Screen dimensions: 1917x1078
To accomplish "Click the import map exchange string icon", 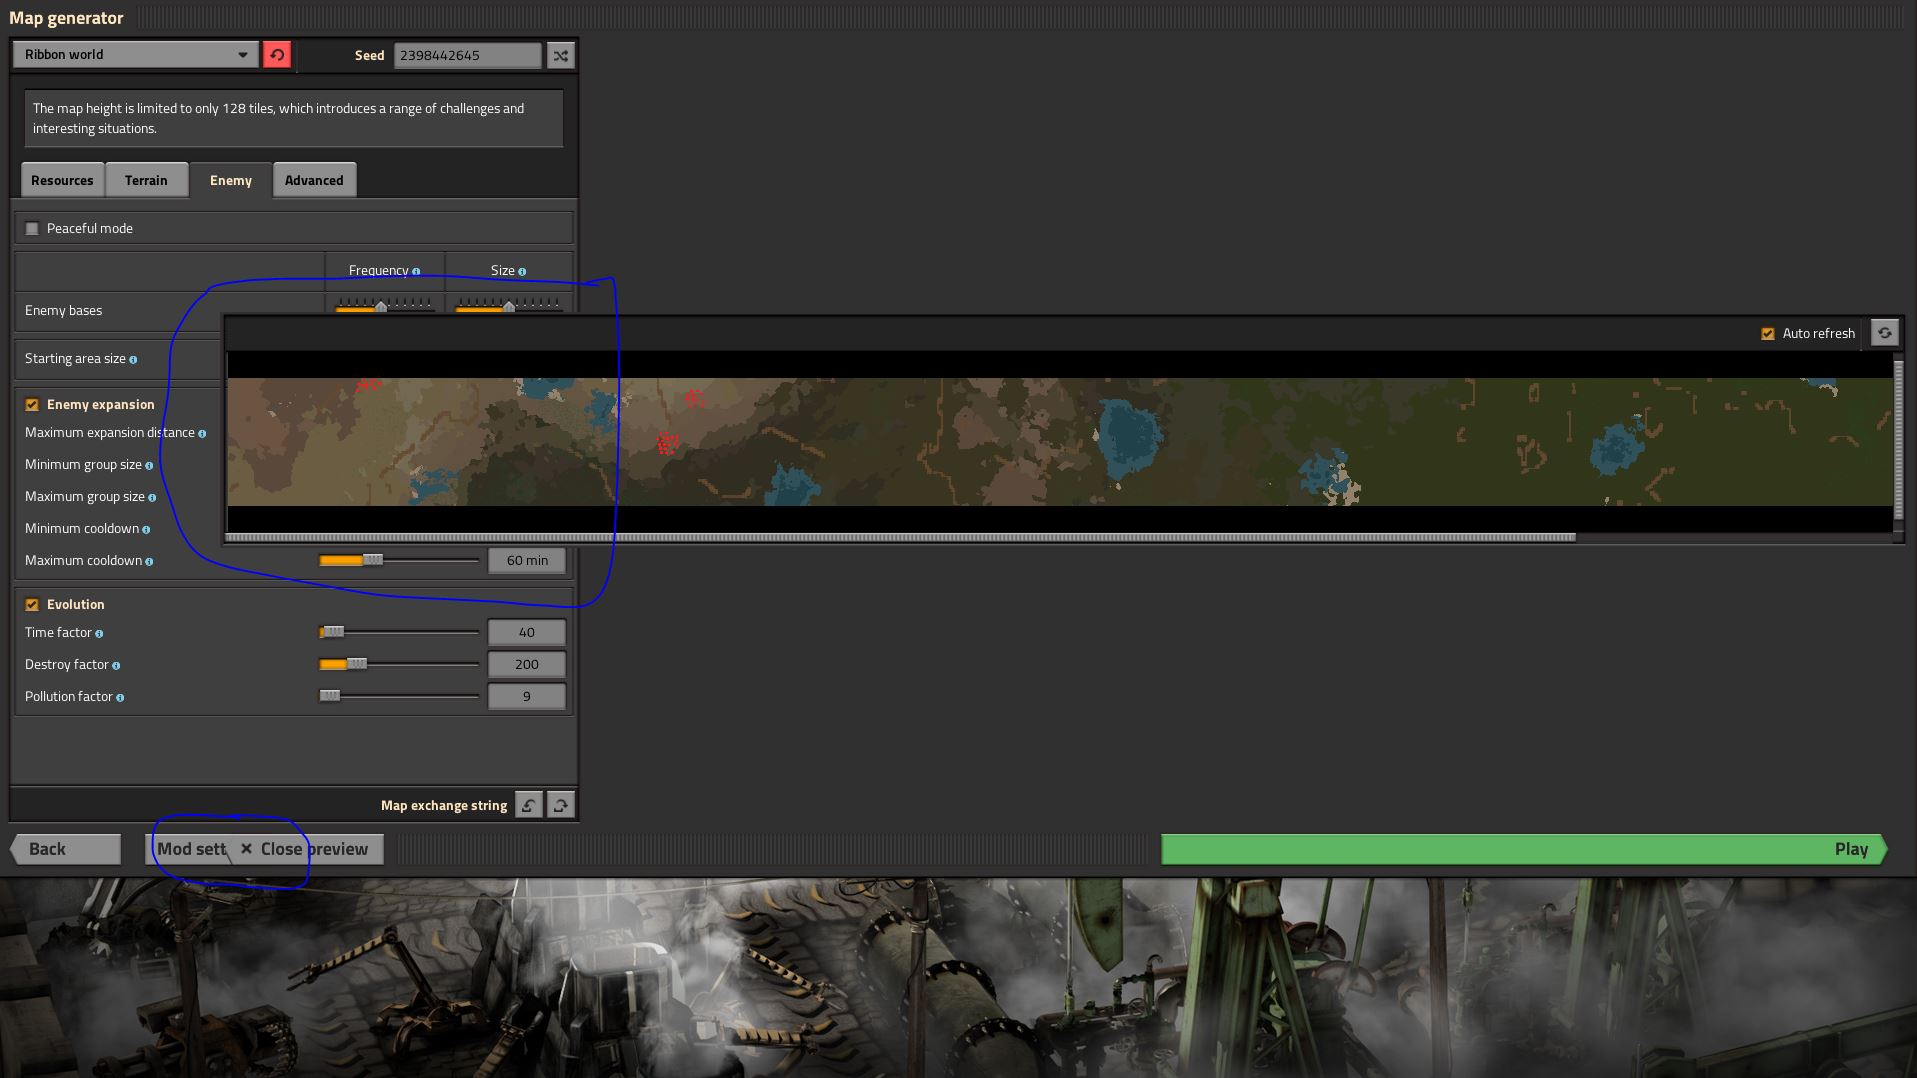I will click(529, 805).
